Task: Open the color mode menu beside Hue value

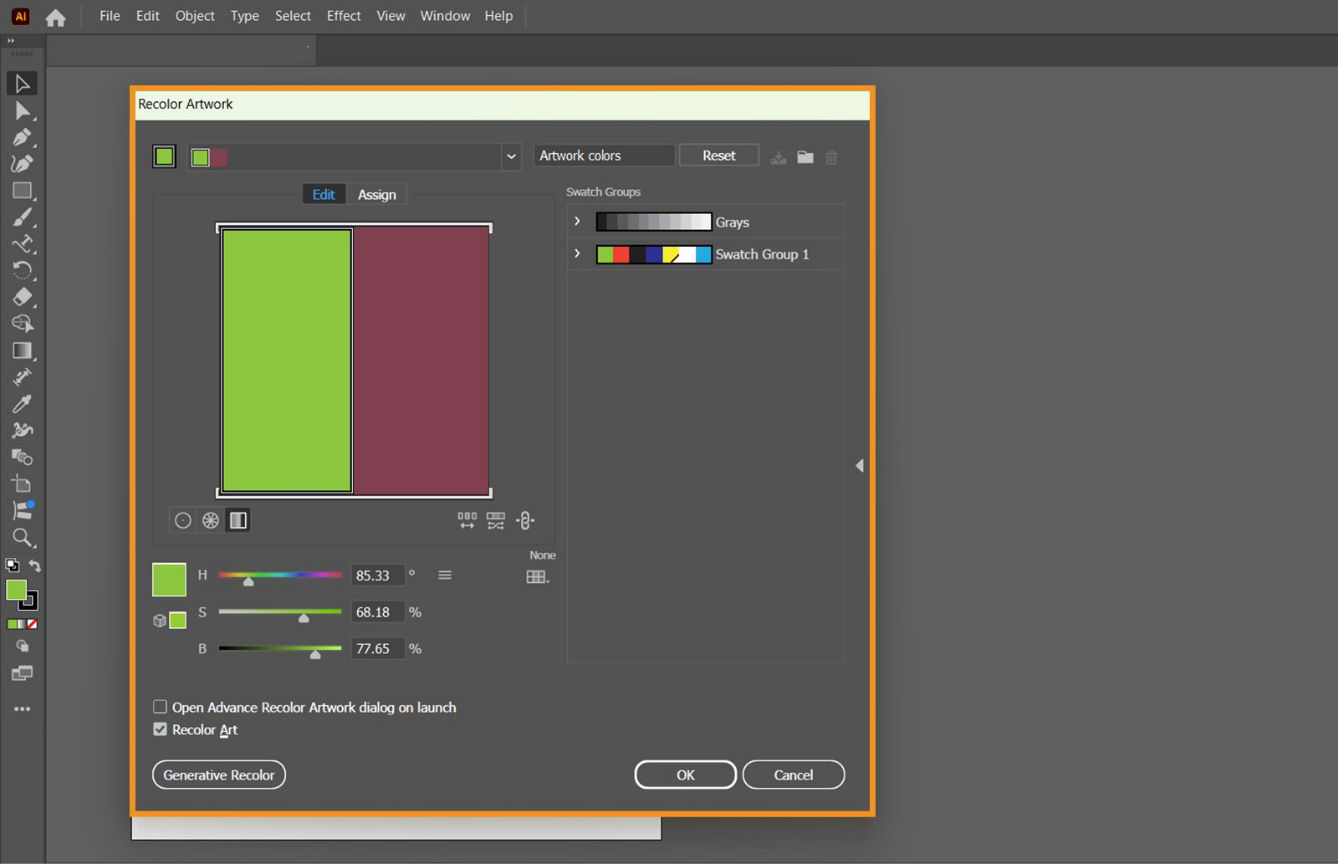Action: click(x=444, y=575)
